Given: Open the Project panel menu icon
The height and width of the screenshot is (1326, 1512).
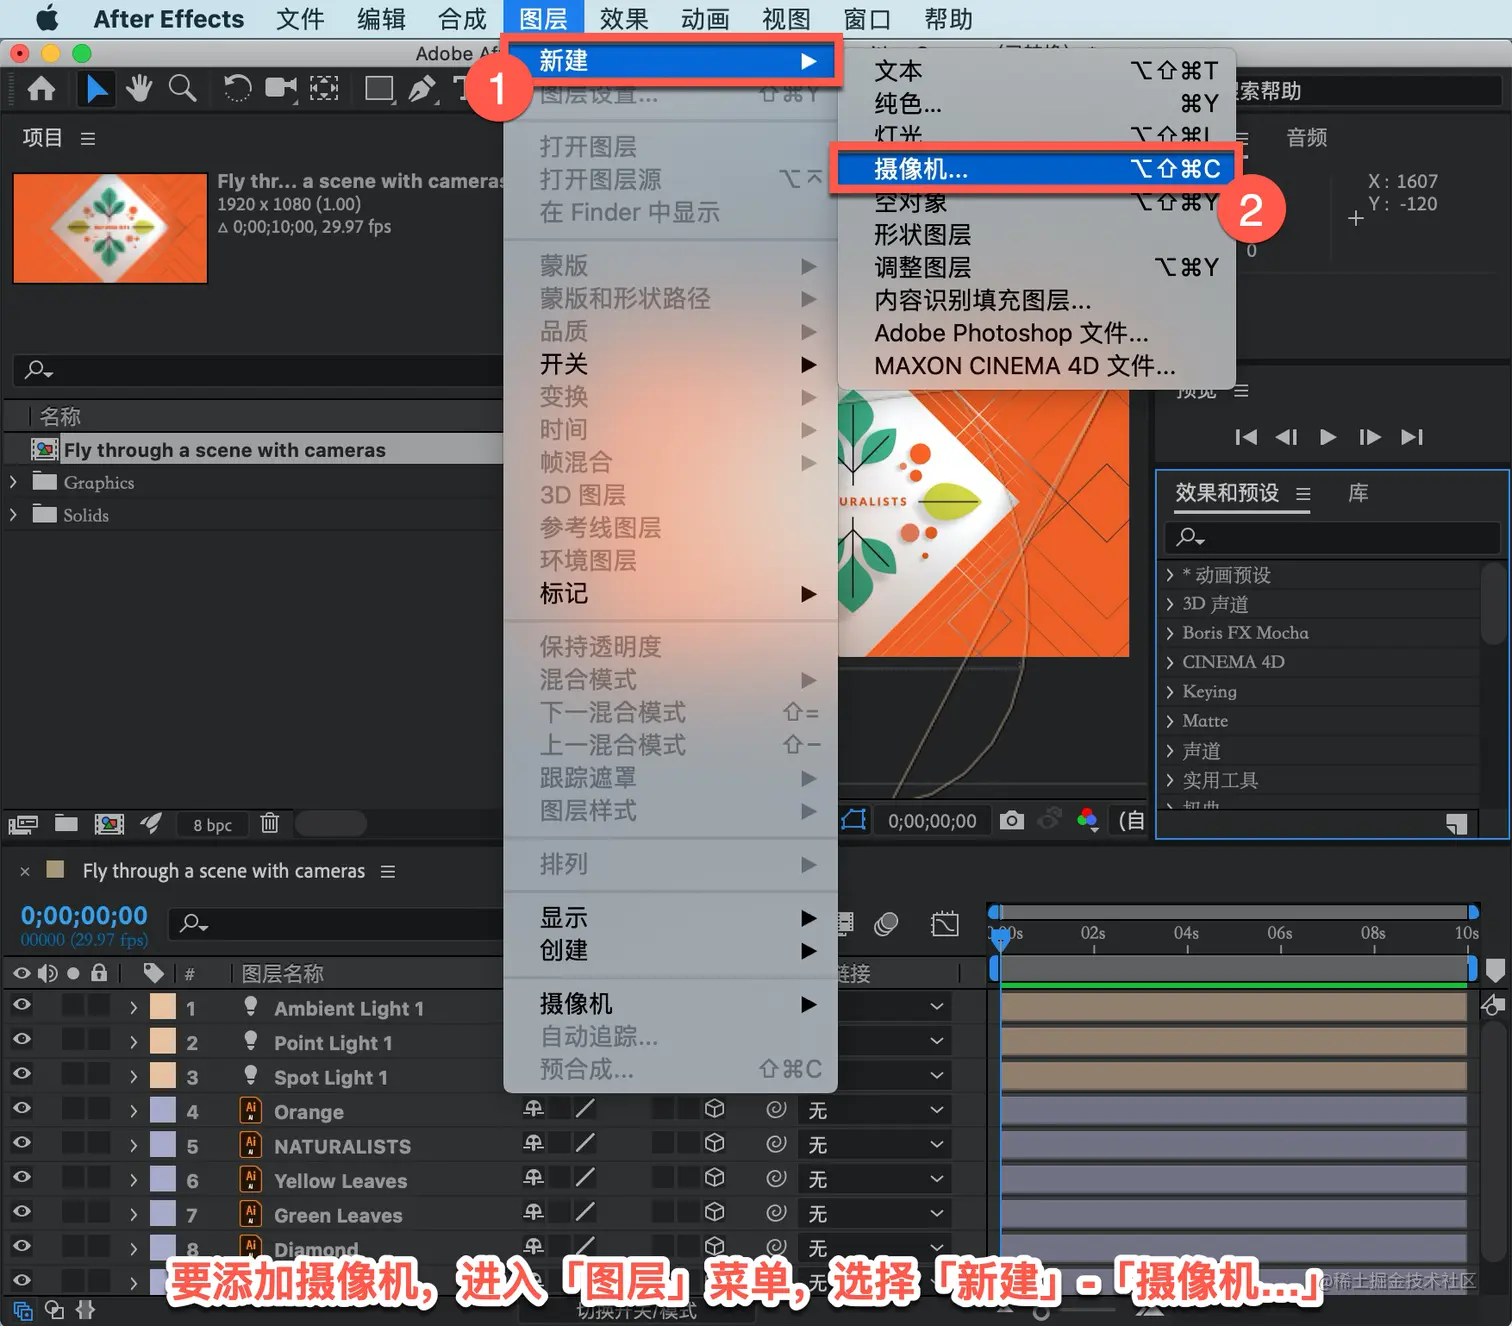Looking at the screenshot, I should tap(88, 138).
